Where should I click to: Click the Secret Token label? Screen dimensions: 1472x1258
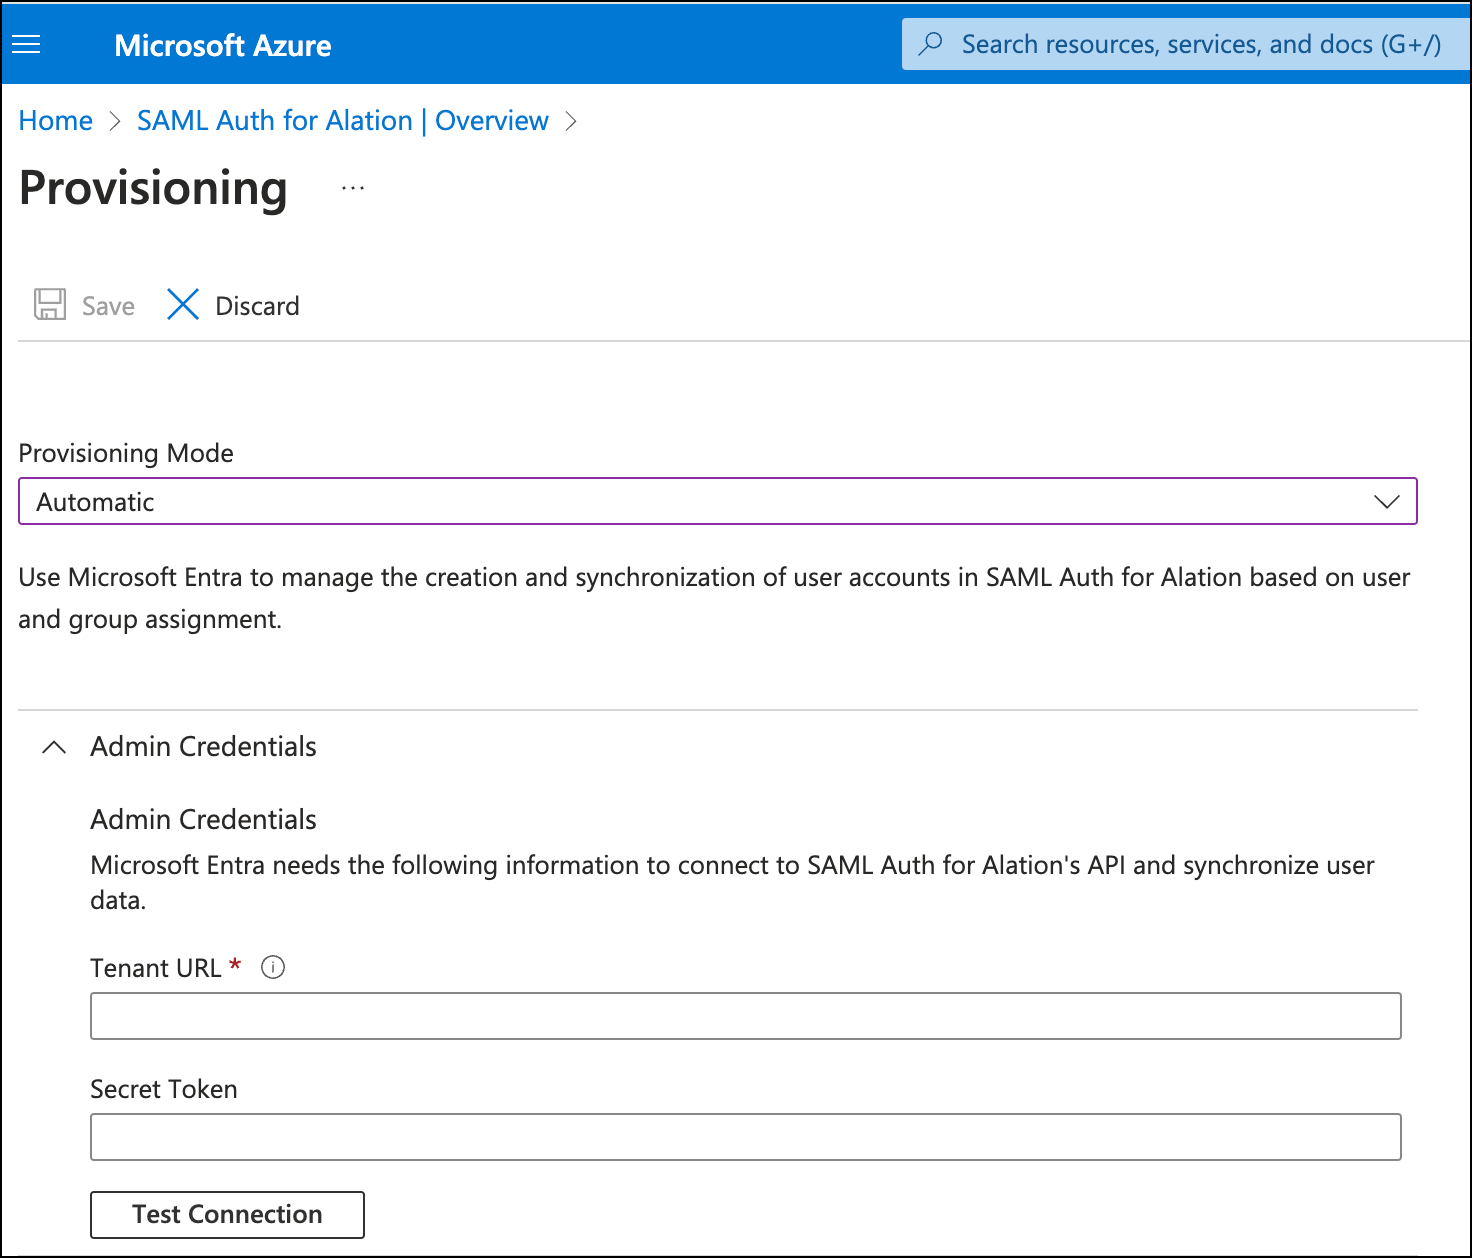click(164, 1089)
